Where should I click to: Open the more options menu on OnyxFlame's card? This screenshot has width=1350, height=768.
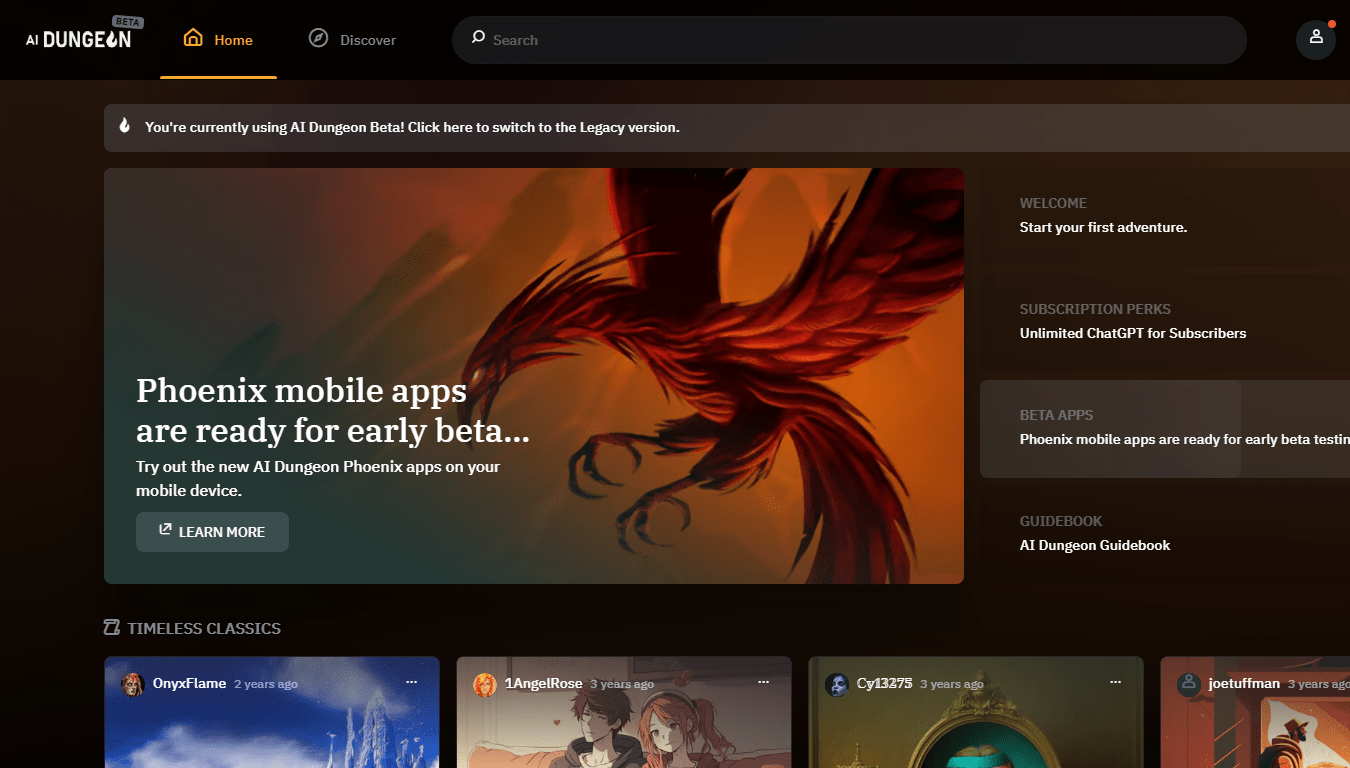coord(411,682)
